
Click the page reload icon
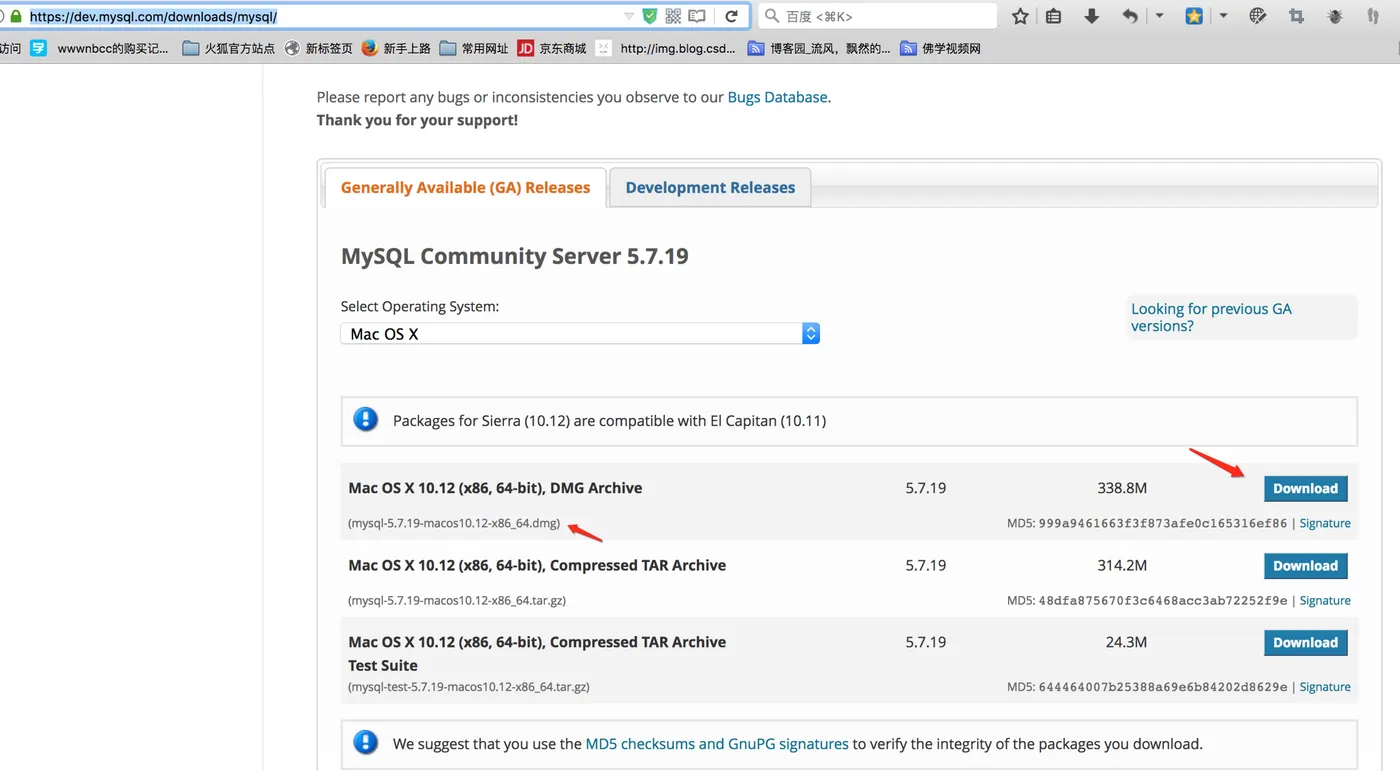731,16
